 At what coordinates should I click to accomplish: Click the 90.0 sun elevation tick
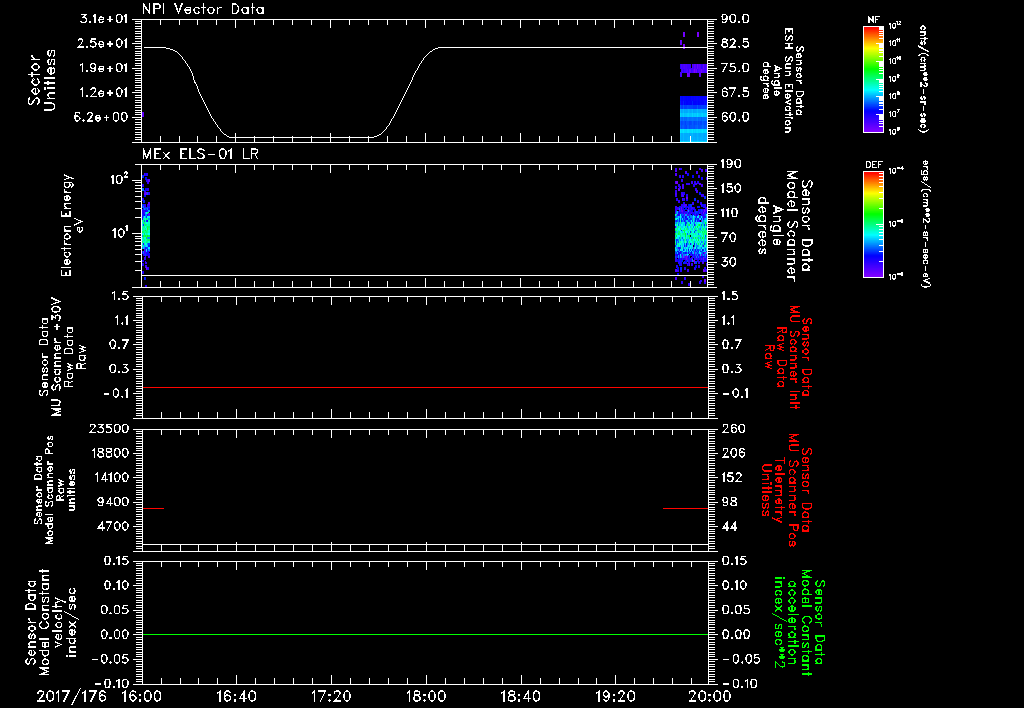tap(735, 19)
